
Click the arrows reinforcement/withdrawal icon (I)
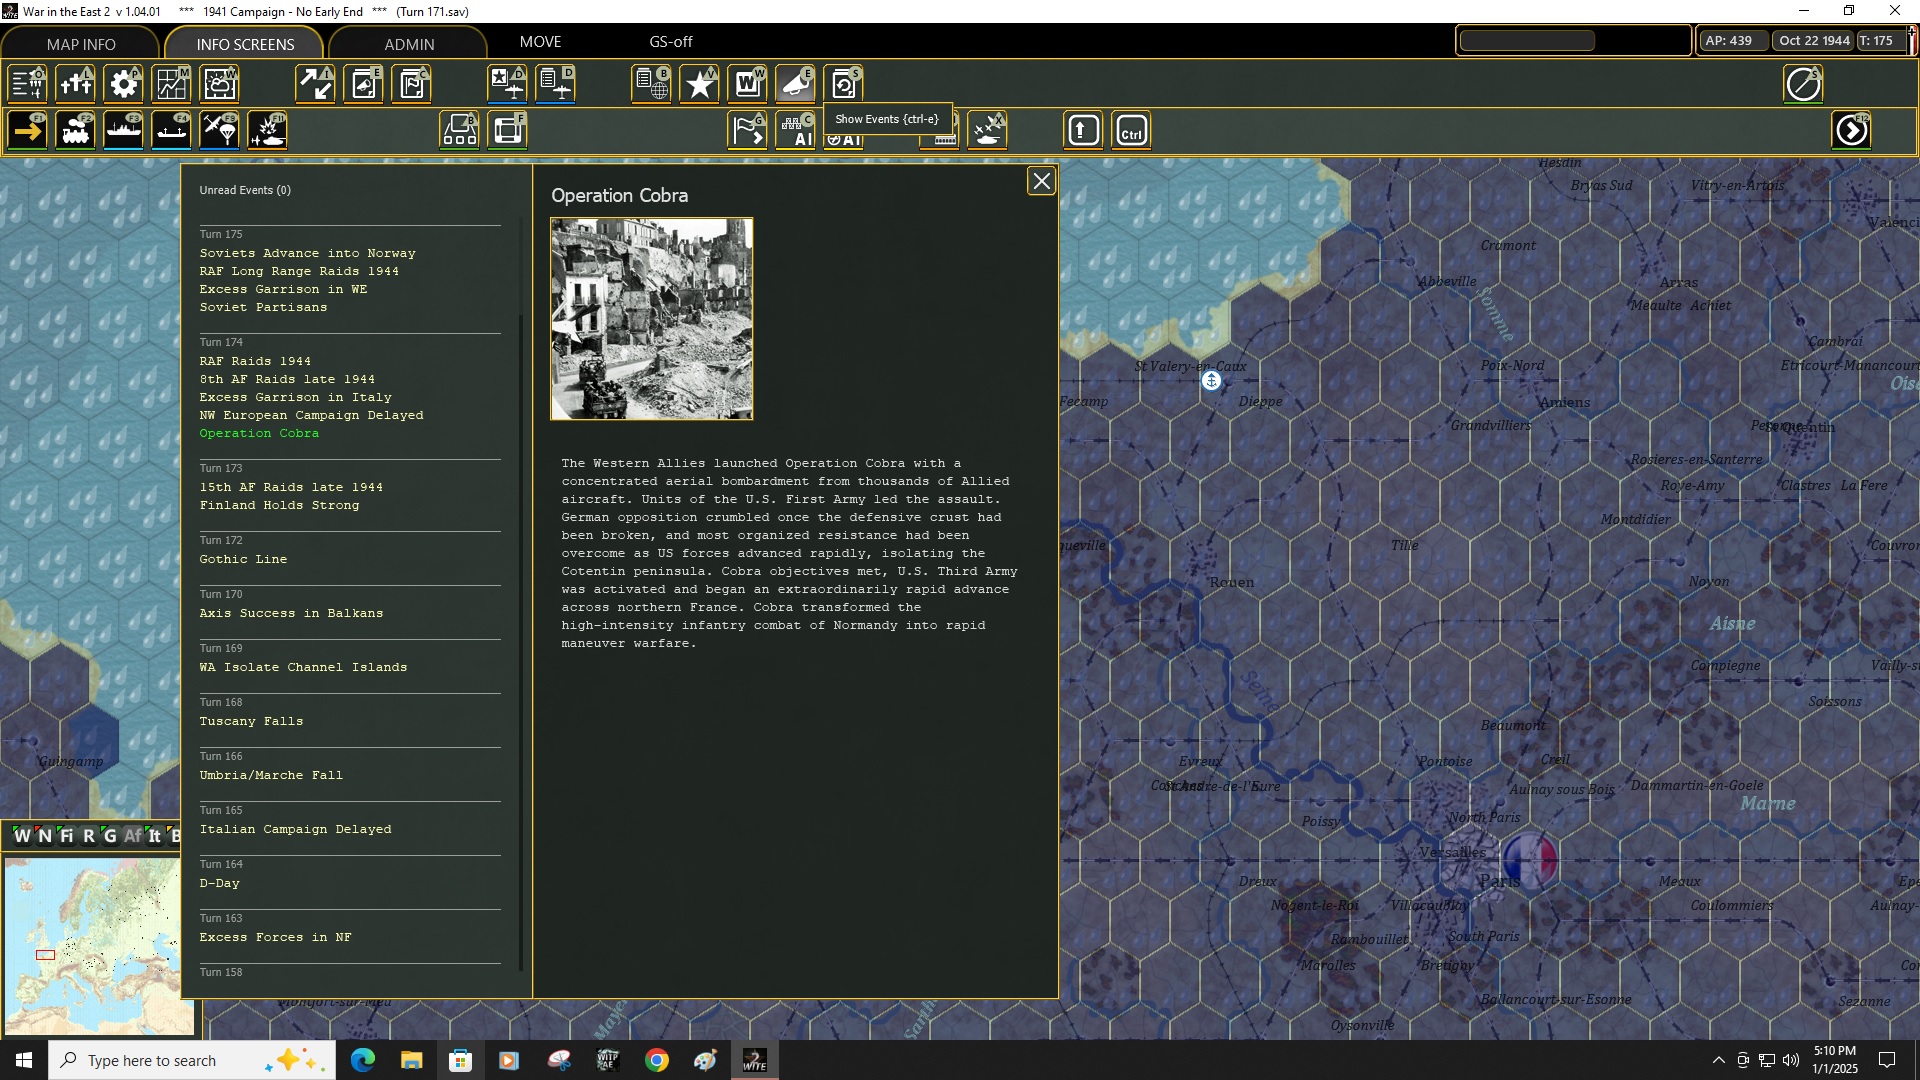click(x=316, y=84)
